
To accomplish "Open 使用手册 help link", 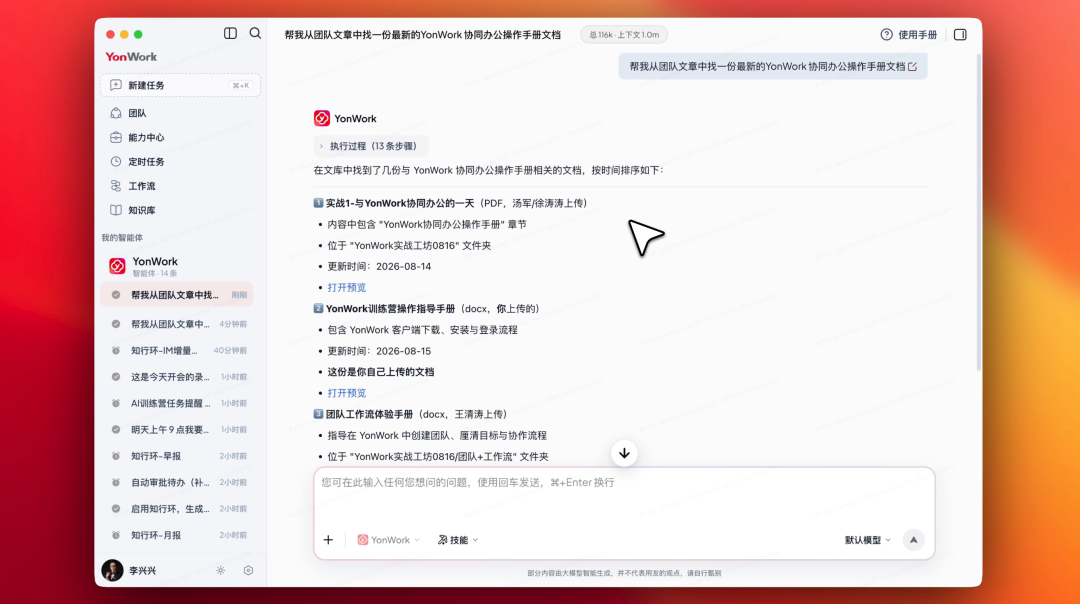I will click(x=908, y=34).
